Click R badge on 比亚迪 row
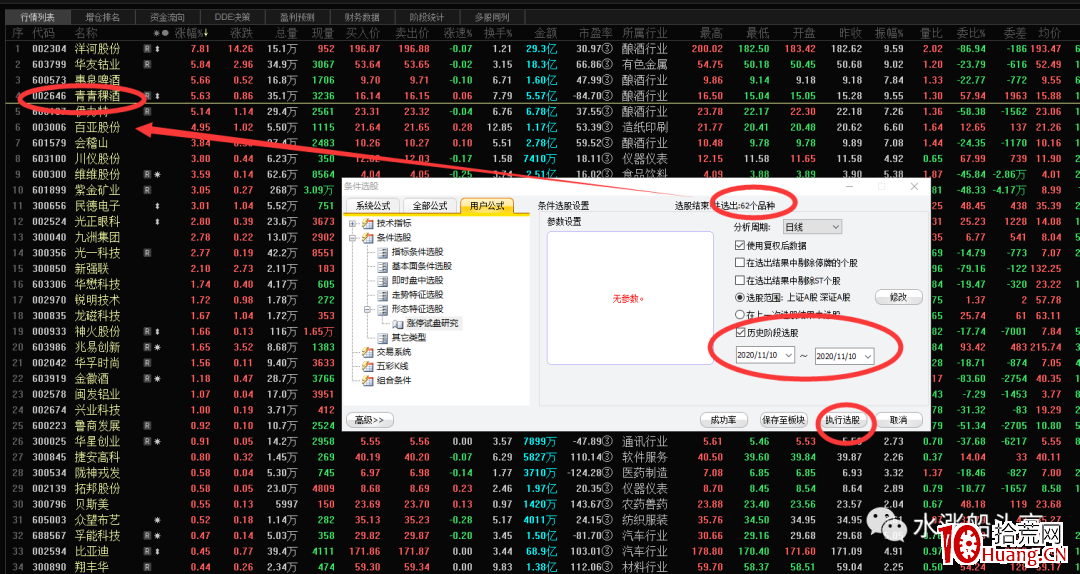 point(147,551)
